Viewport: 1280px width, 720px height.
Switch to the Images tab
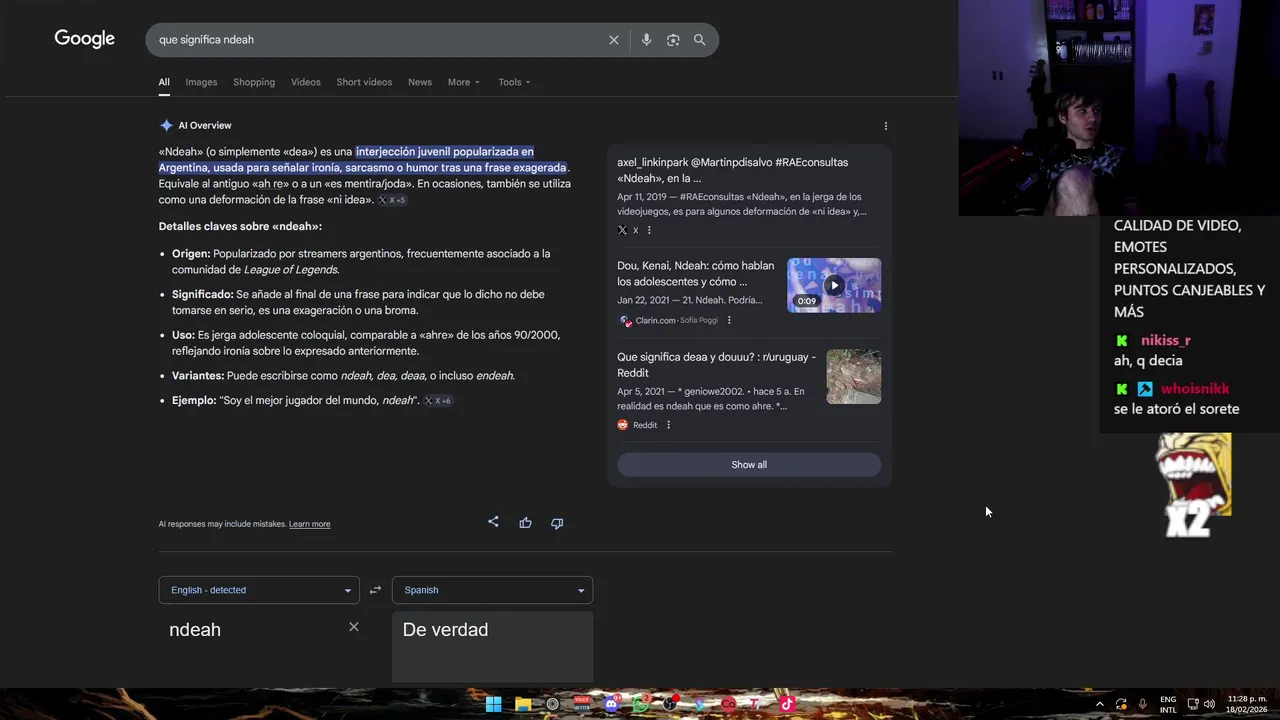(x=201, y=82)
